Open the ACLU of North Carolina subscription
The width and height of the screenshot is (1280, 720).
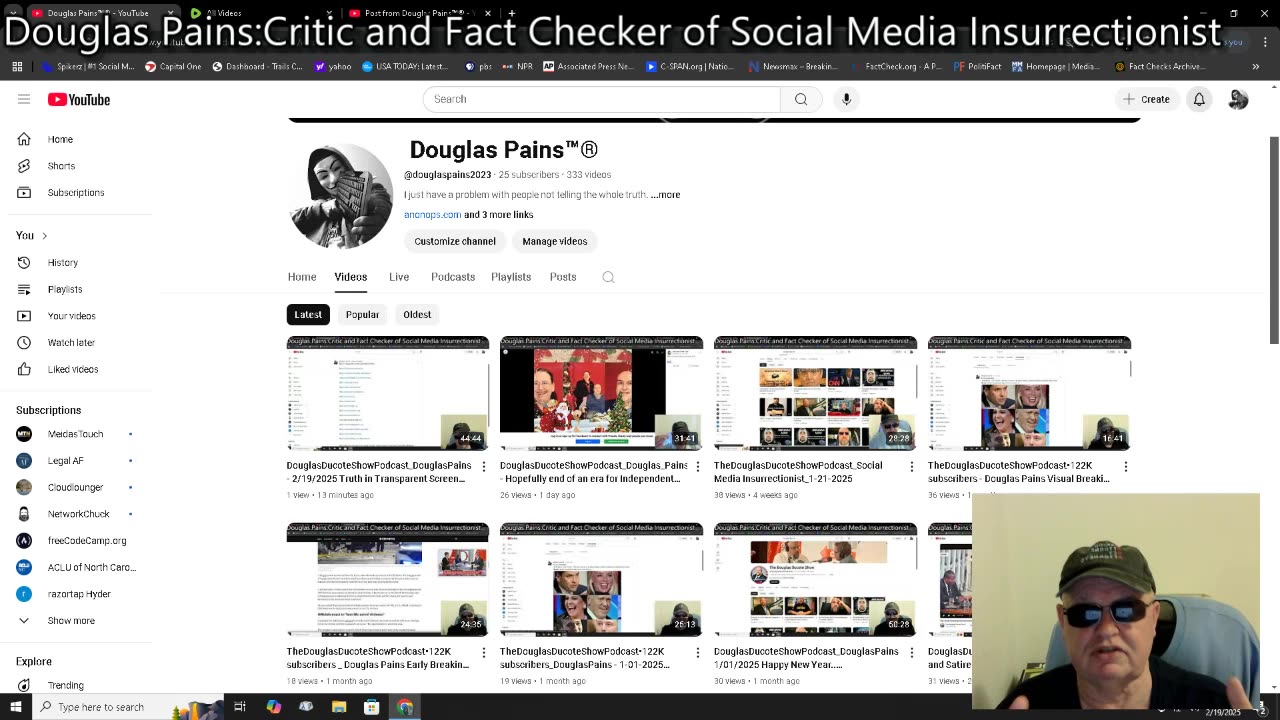coord(78,567)
